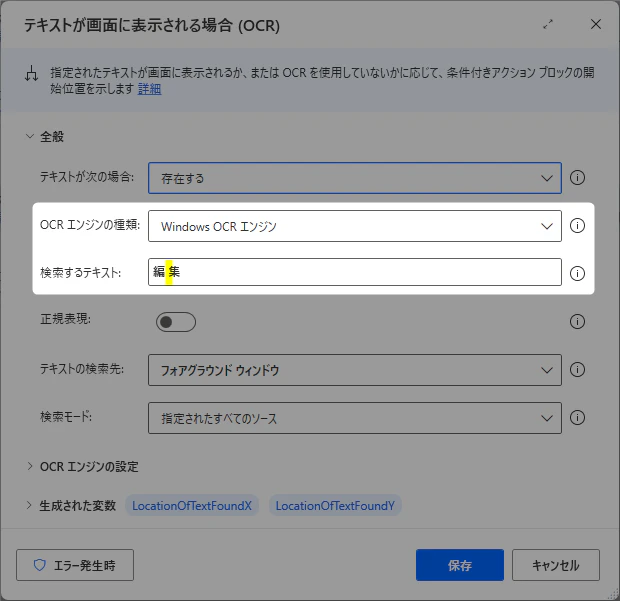Open the 検索モード dropdown
This screenshot has height=601, width=620.
355,418
